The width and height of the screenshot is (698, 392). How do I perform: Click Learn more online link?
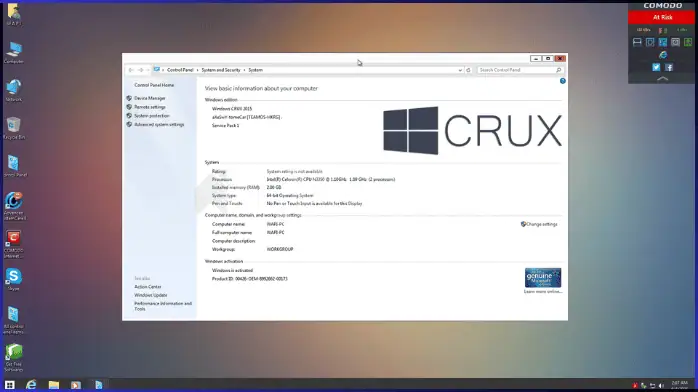tap(543, 291)
